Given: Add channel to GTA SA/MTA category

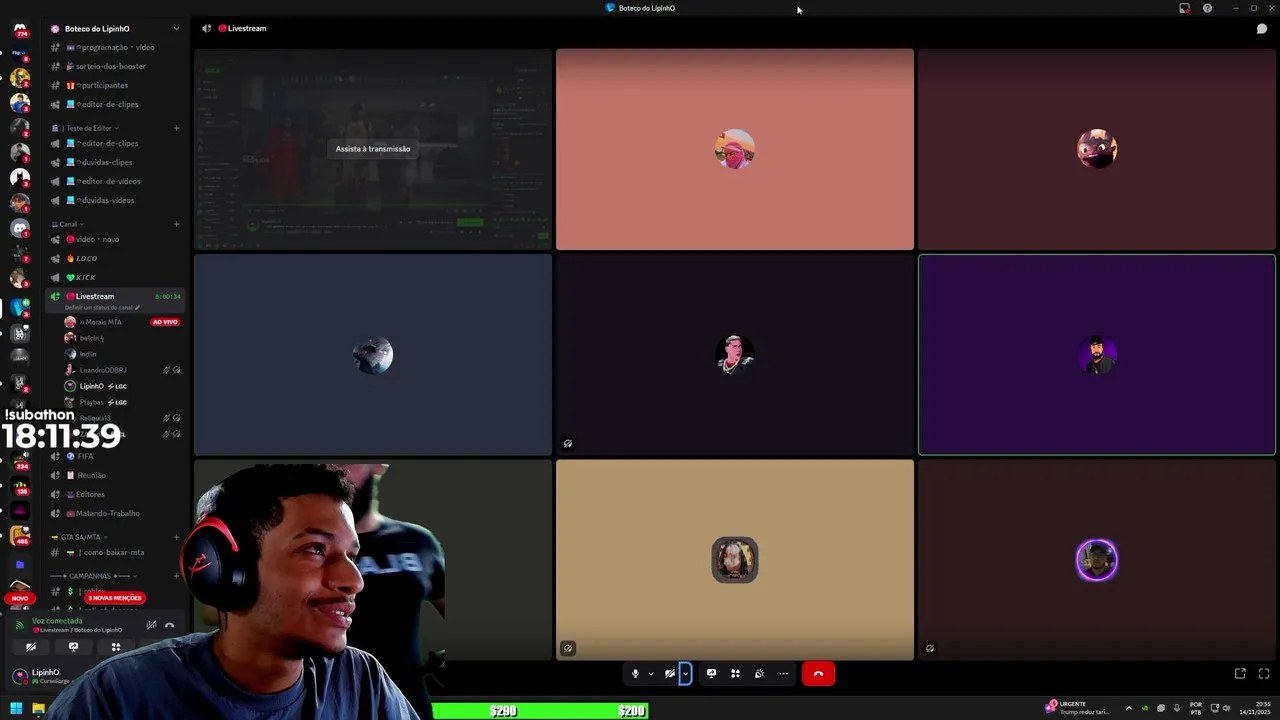Looking at the screenshot, I should pos(176,537).
